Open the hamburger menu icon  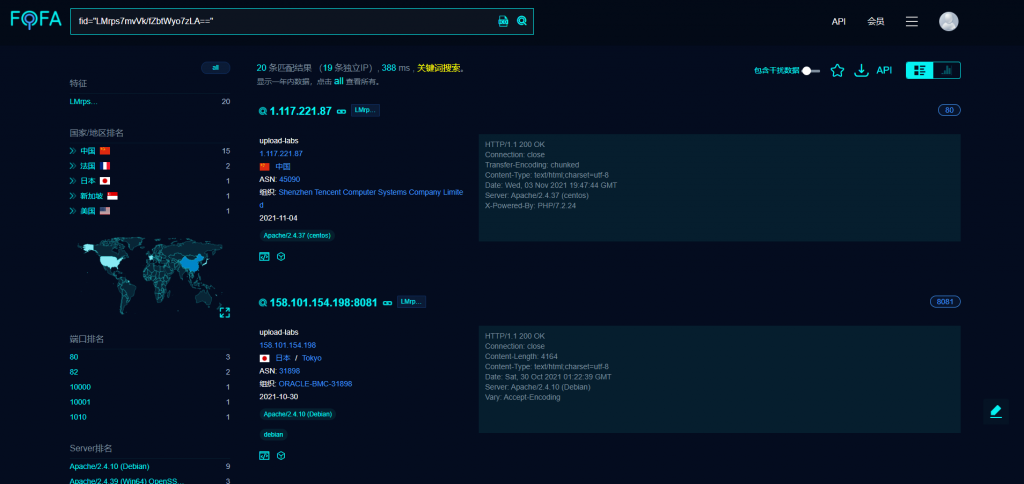pos(912,22)
